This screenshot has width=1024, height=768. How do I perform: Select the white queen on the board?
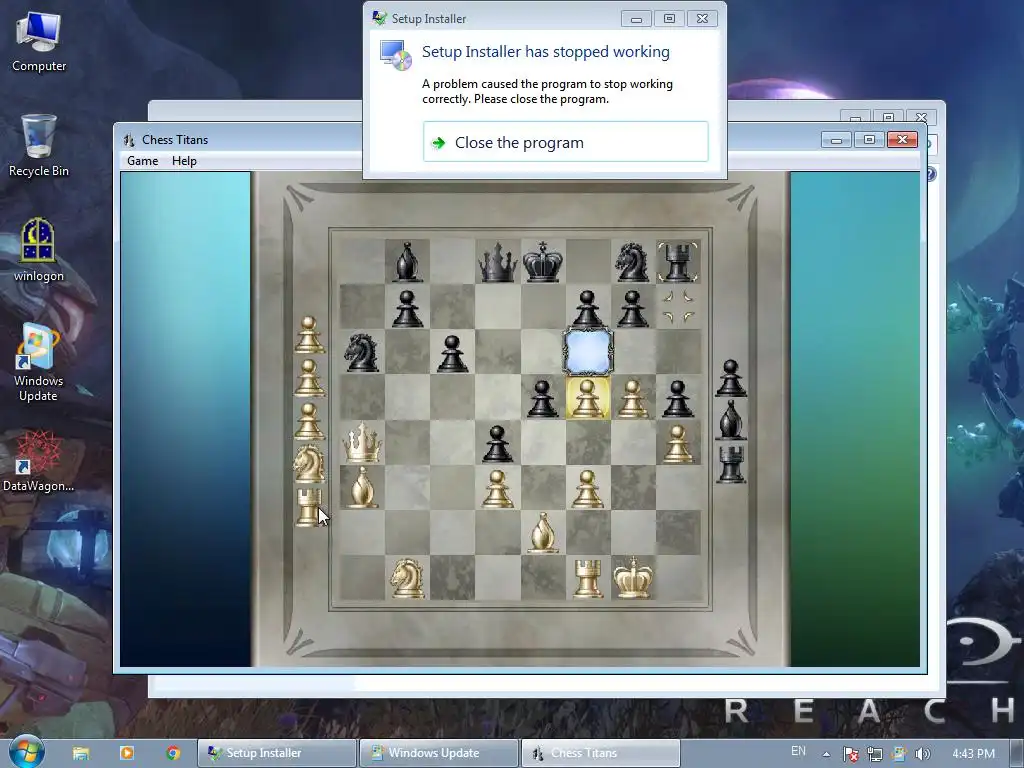362,443
